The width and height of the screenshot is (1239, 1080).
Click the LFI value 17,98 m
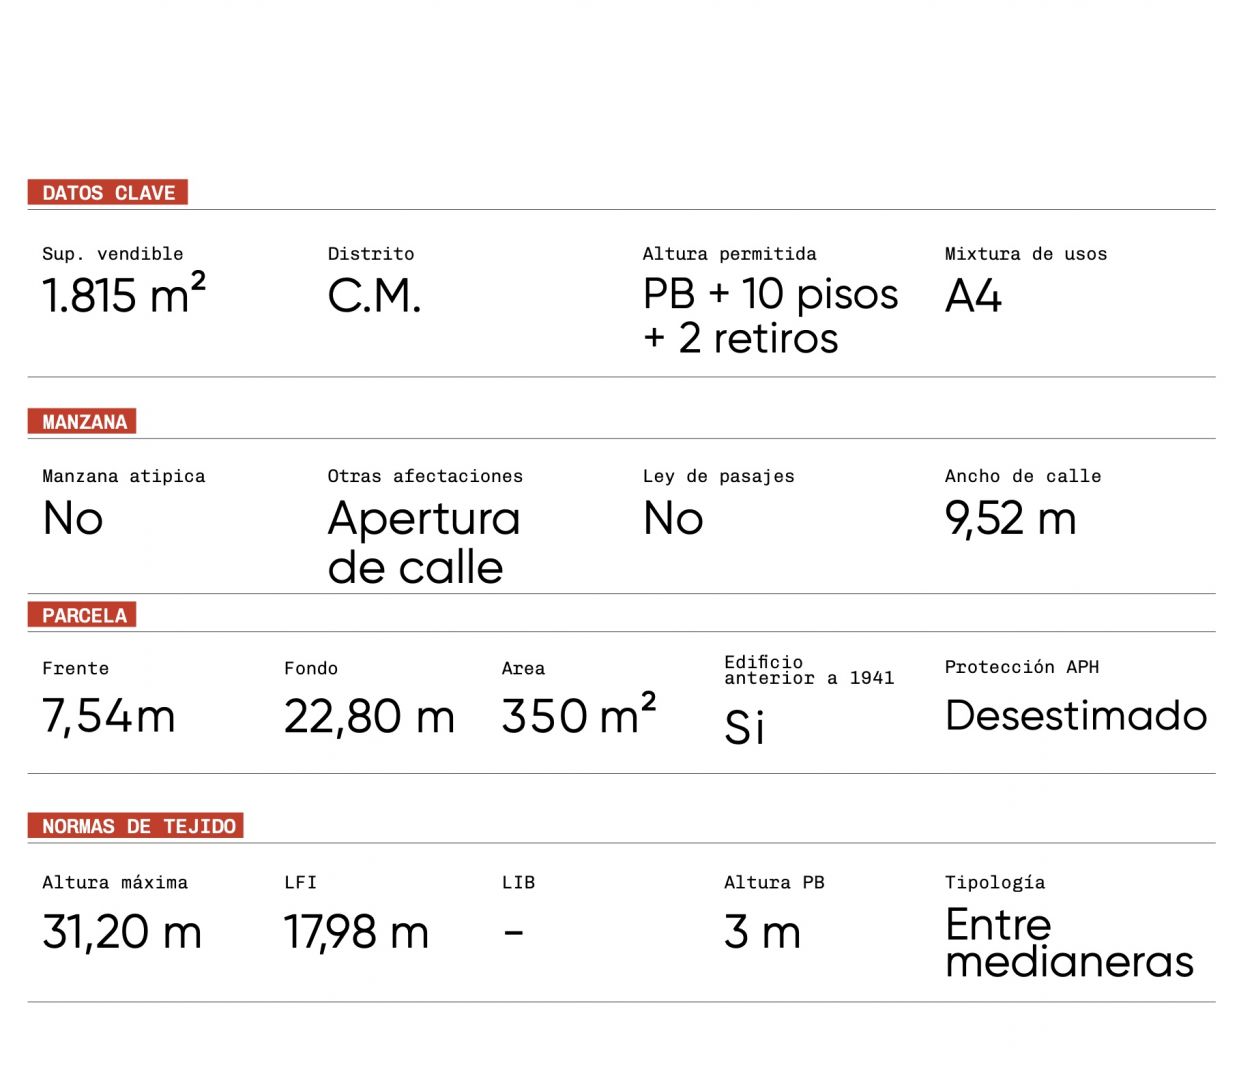356,932
